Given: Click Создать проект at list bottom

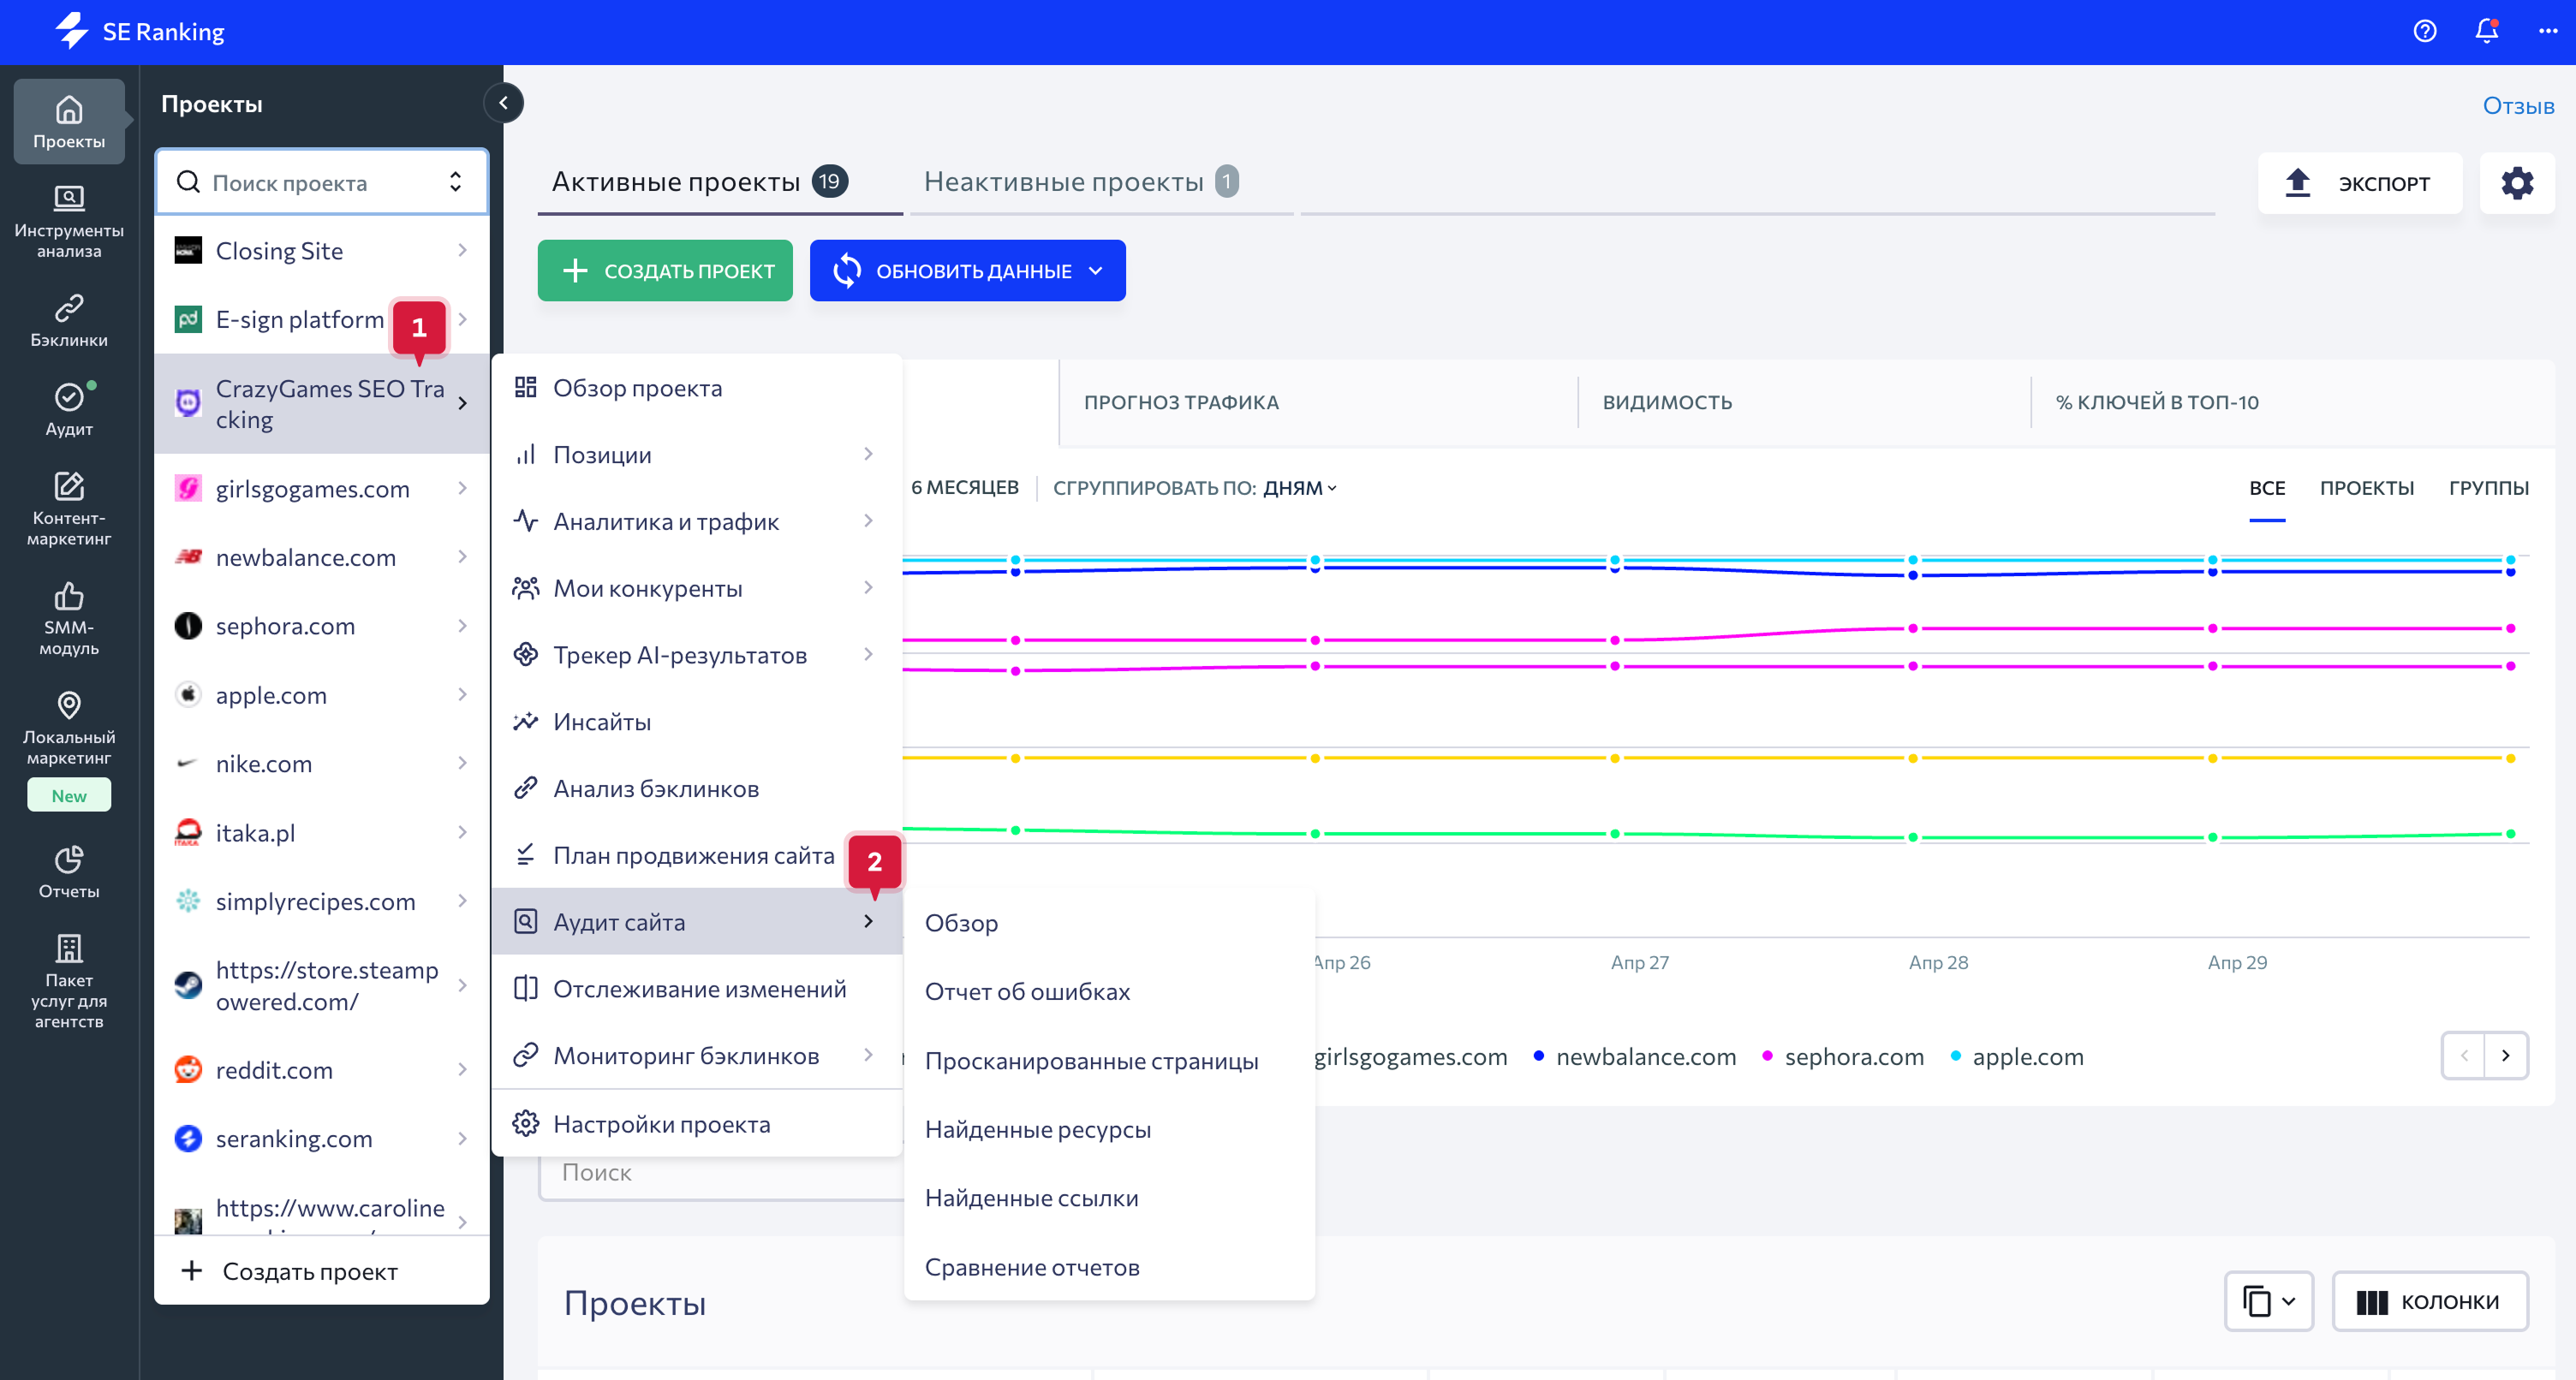Looking at the screenshot, I should point(321,1270).
